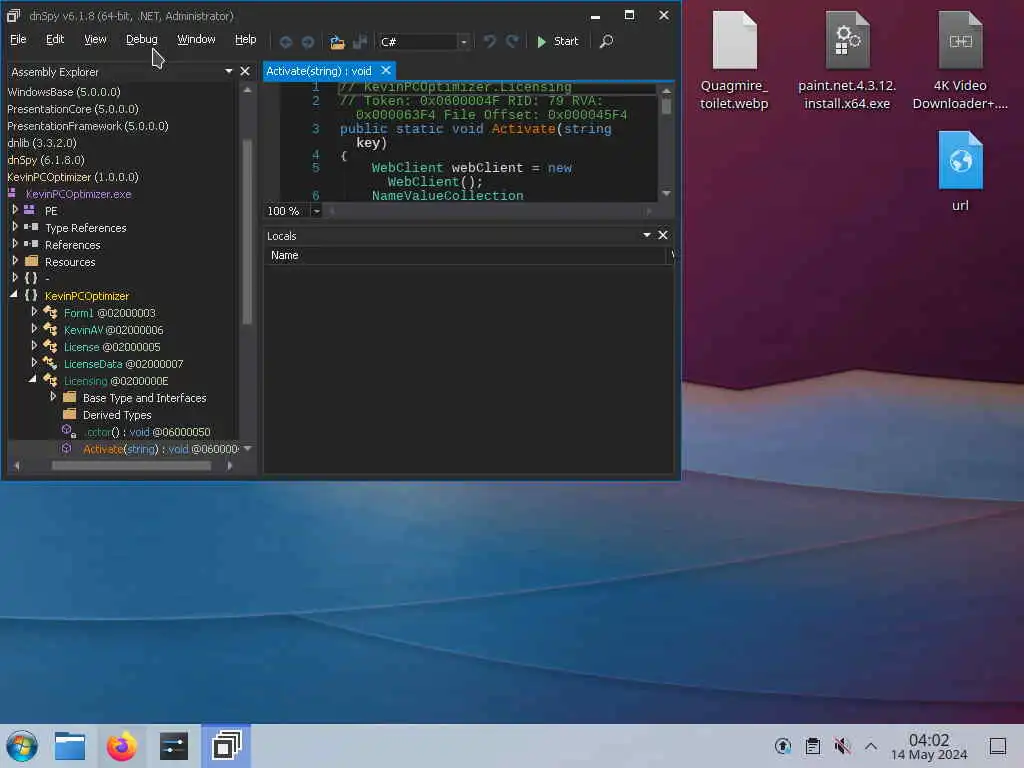Image resolution: width=1024 pixels, height=768 pixels.
Task: Expand the LicenseData class node
Action: tap(34, 362)
